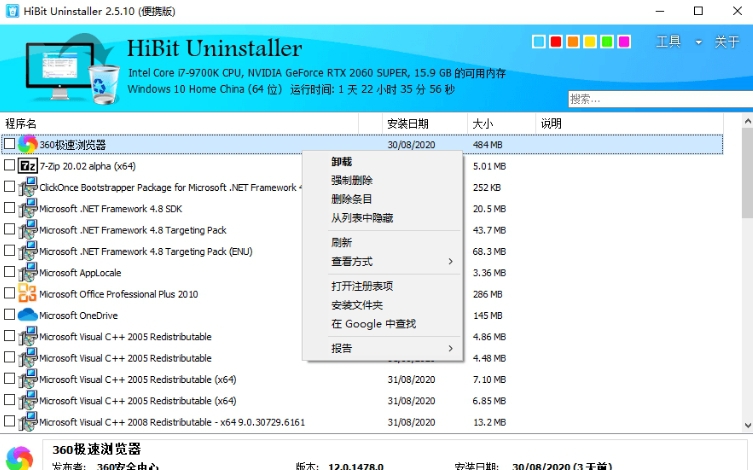The height and width of the screenshot is (470, 753).
Task: Tick the .NET Framework 4.8 SDK checkbox
Action: click(10, 207)
